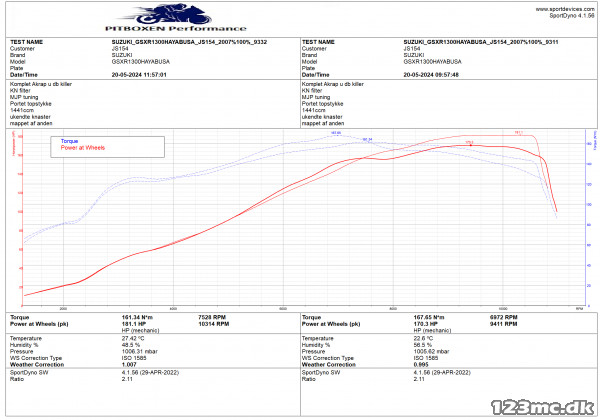This screenshot has width=600, height=420.
Task: Click the 170.3 HP power value
Action: 426,324
